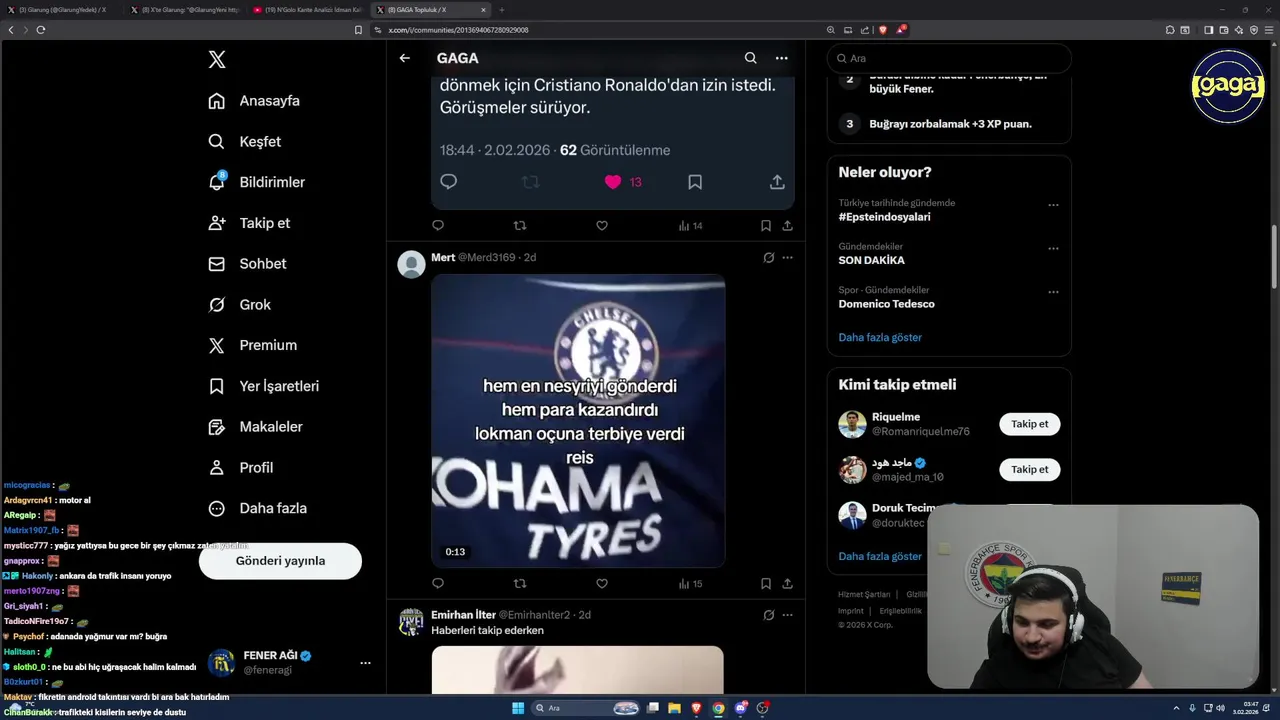Like Mert's Chelsea video post
This screenshot has width=1280, height=720.
coord(602,584)
